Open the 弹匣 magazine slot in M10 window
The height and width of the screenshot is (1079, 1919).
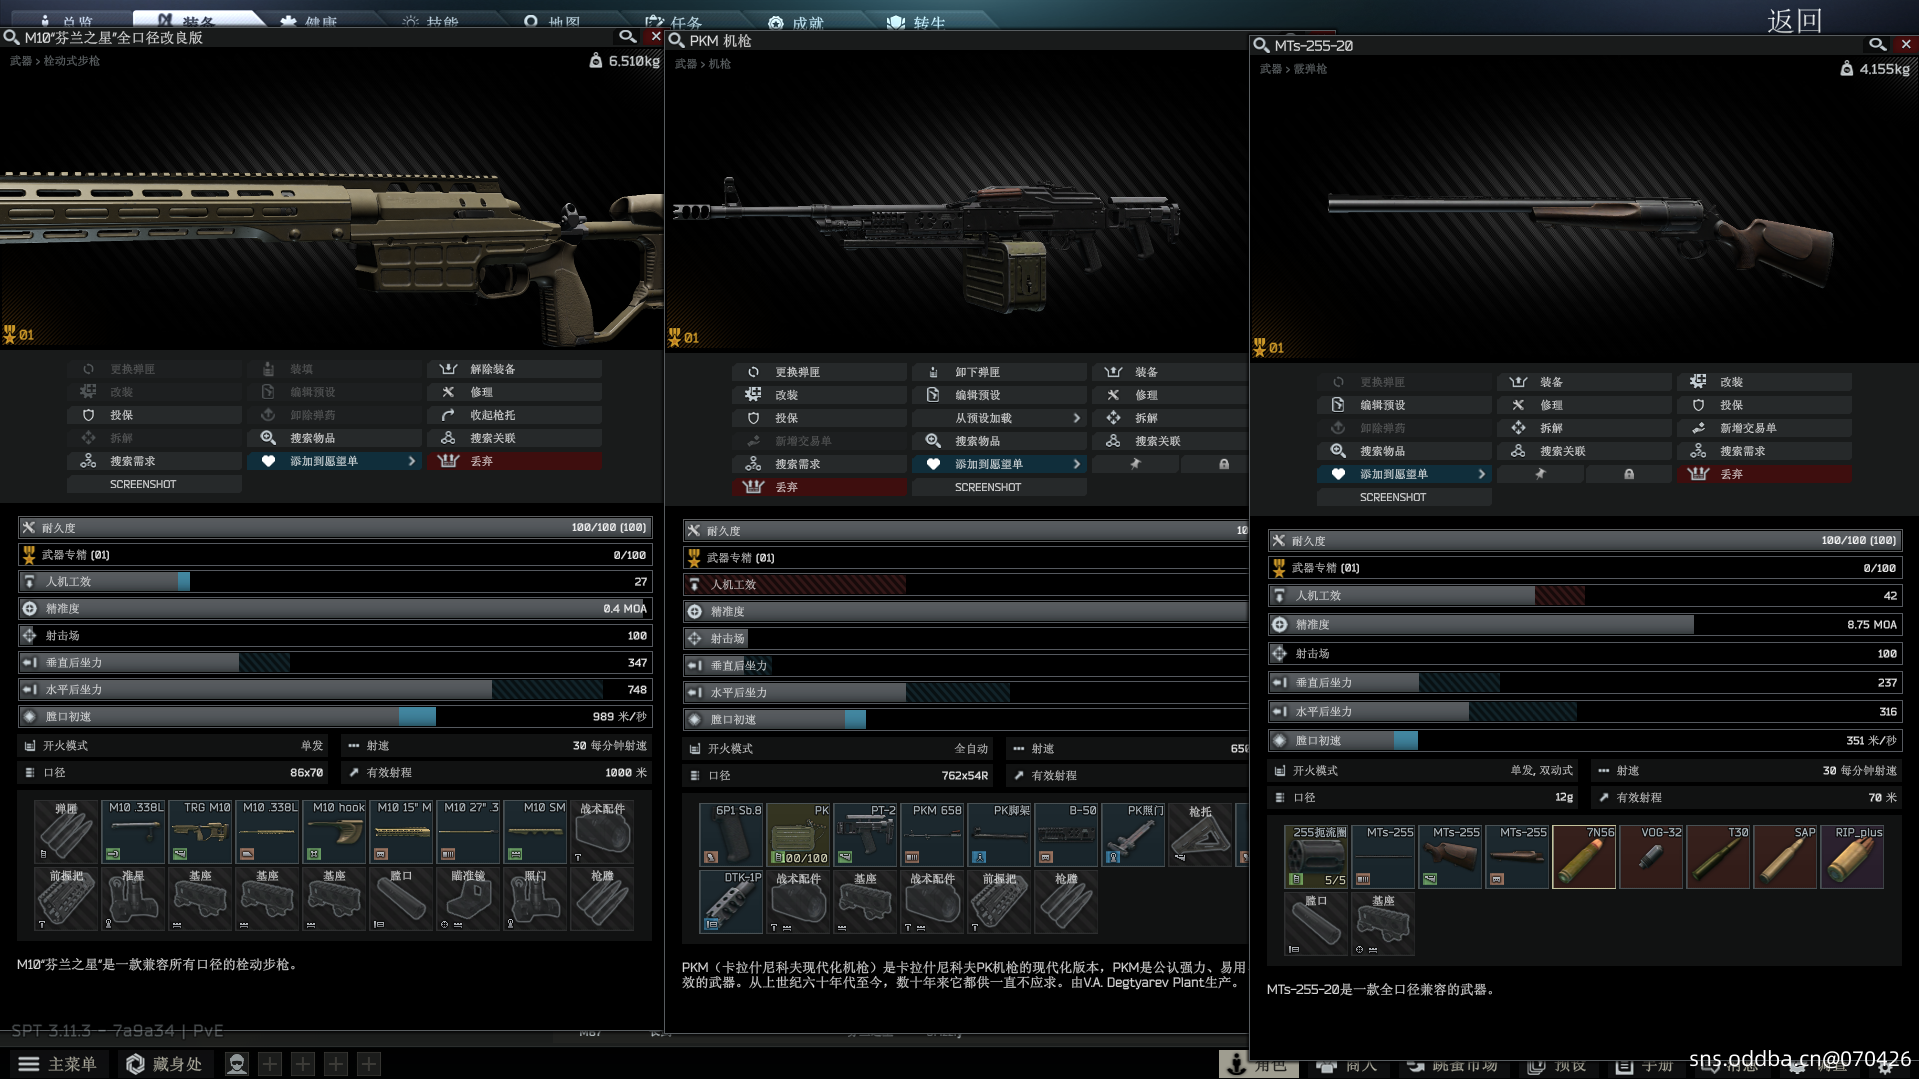tap(66, 831)
